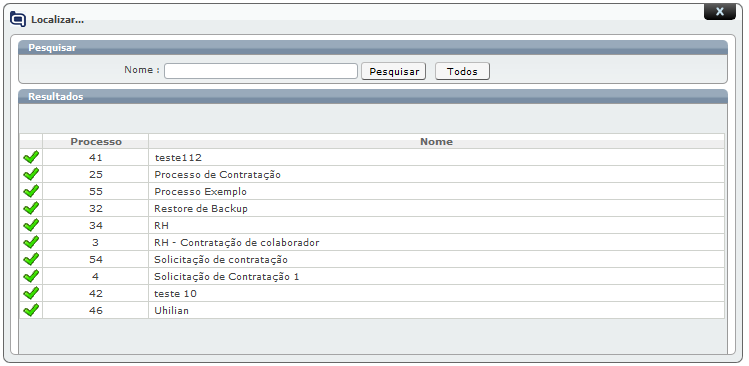Select Restore de Backup checkmark icon
The image size is (749, 366).
(31, 208)
